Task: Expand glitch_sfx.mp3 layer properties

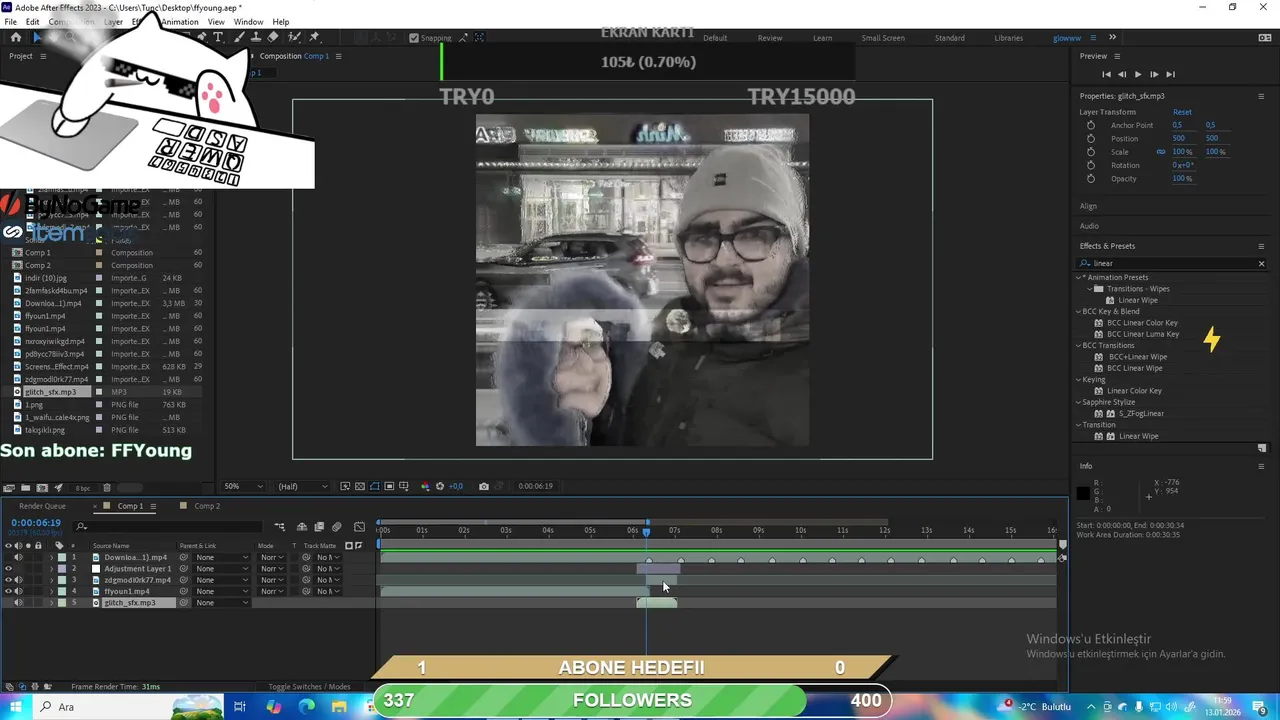Action: [x=52, y=603]
